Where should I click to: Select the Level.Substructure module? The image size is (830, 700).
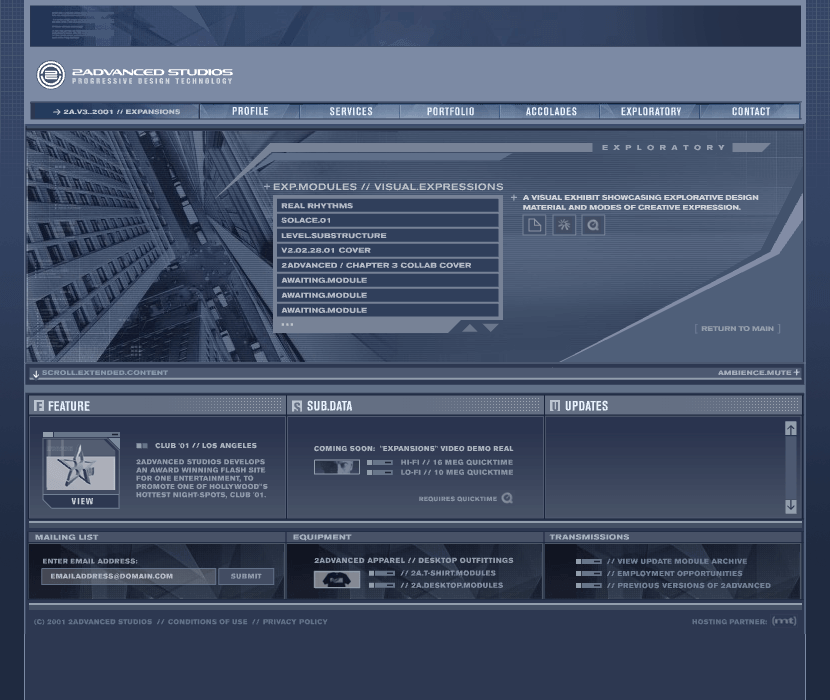click(x=387, y=235)
